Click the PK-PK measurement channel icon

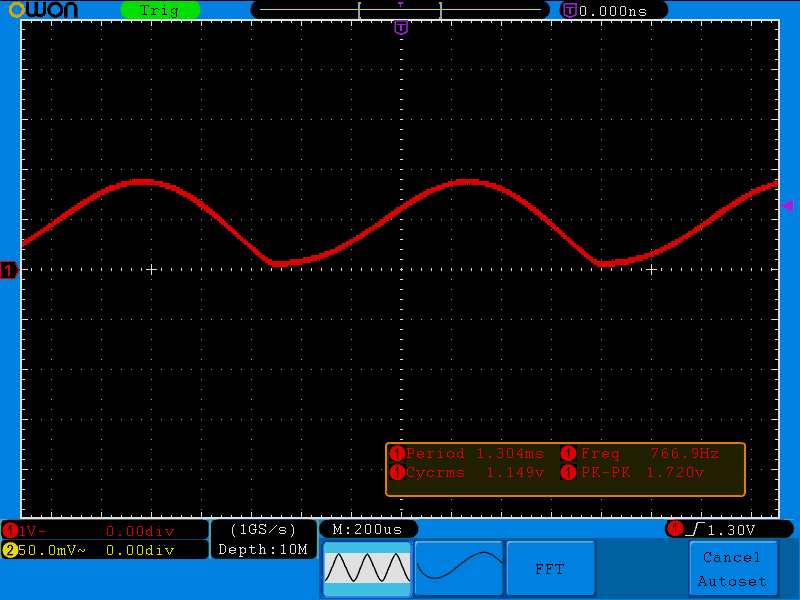570,472
